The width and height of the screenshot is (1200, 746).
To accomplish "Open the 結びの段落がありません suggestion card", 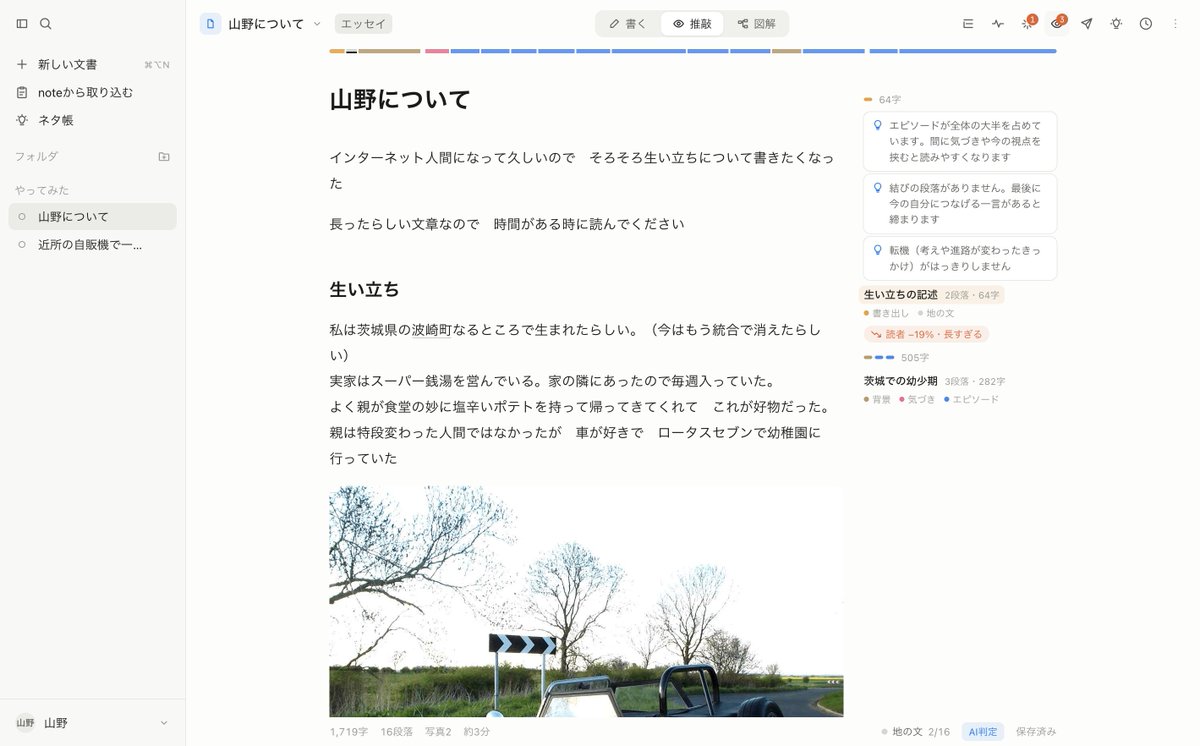I will tap(960, 203).
